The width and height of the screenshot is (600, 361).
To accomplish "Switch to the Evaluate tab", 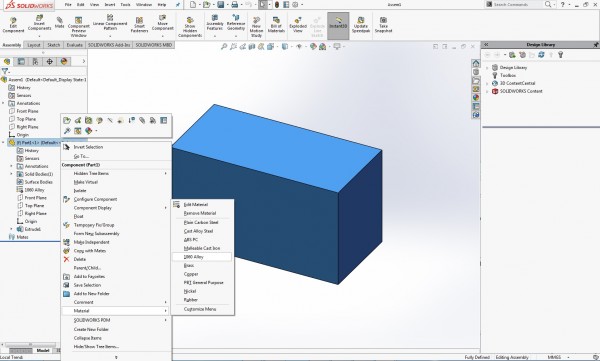I will [75, 45].
